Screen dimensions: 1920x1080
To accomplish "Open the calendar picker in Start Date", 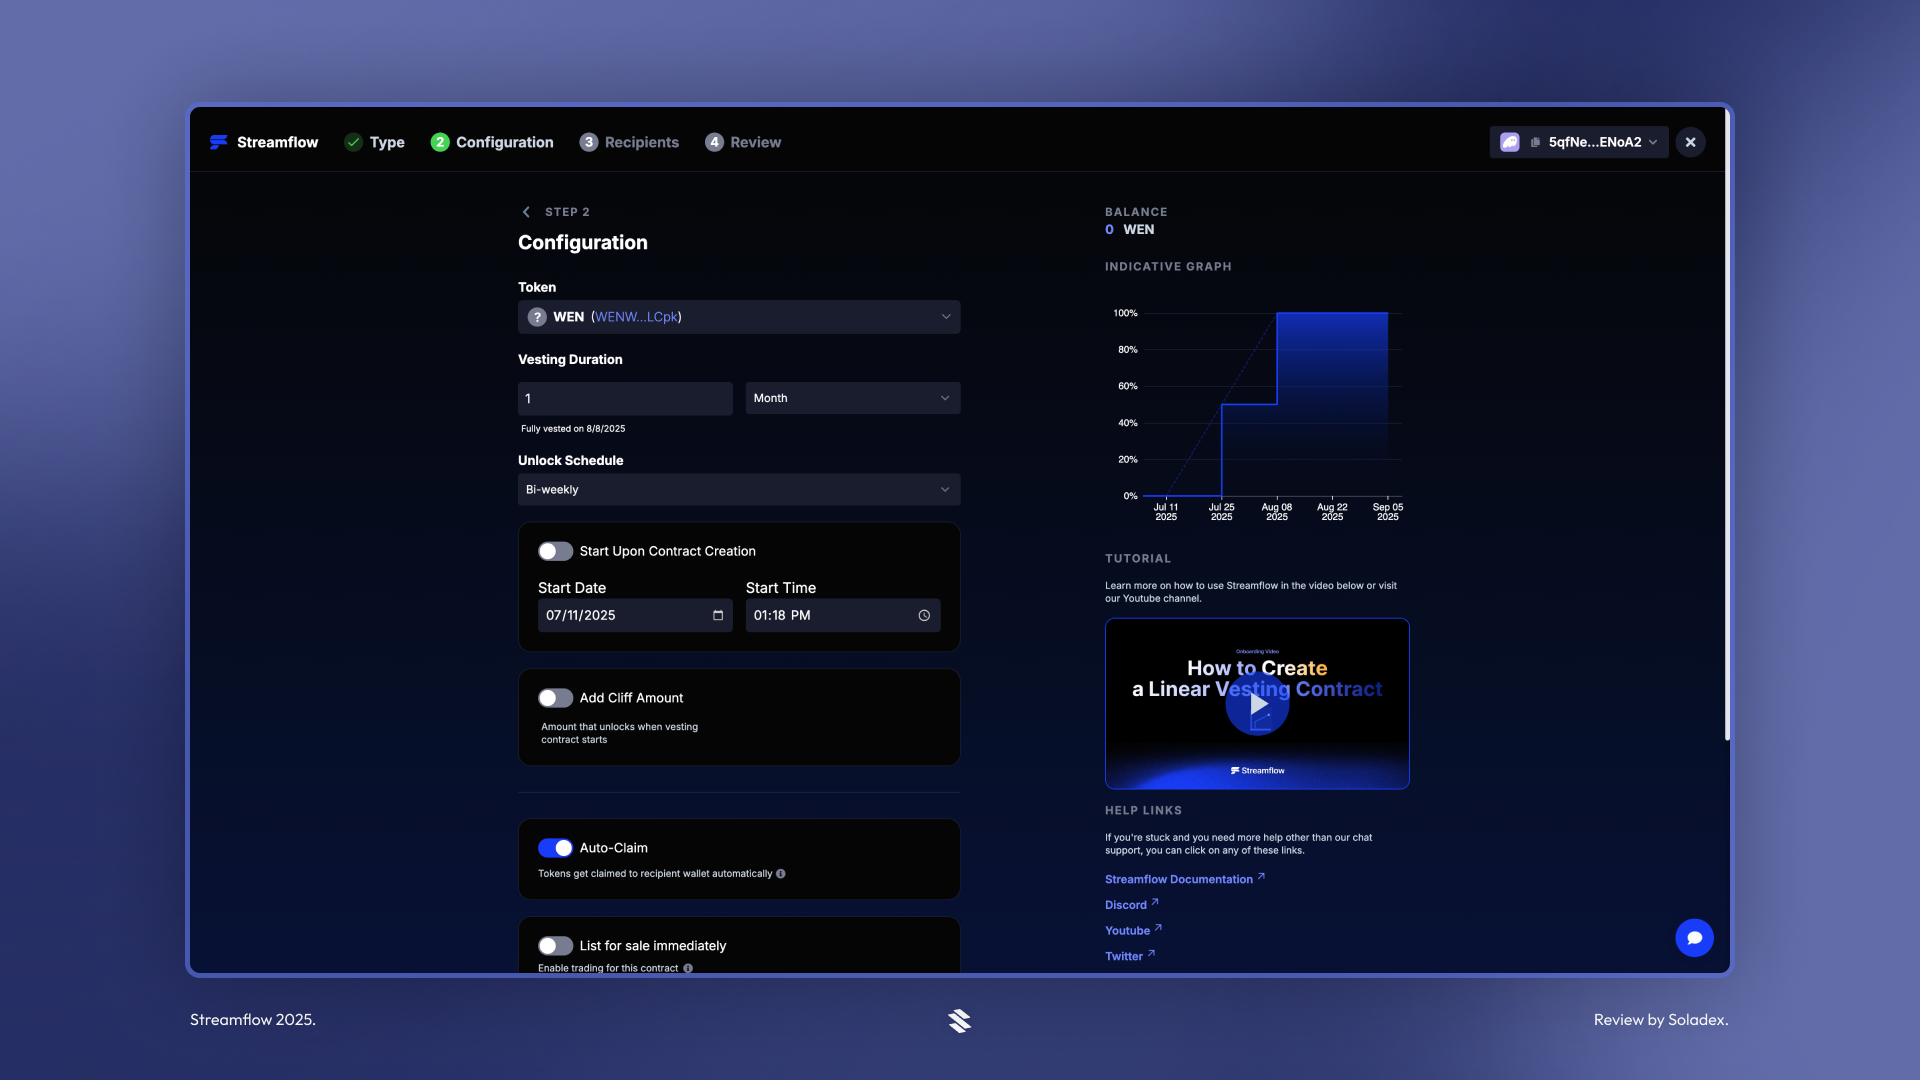I will [718, 615].
